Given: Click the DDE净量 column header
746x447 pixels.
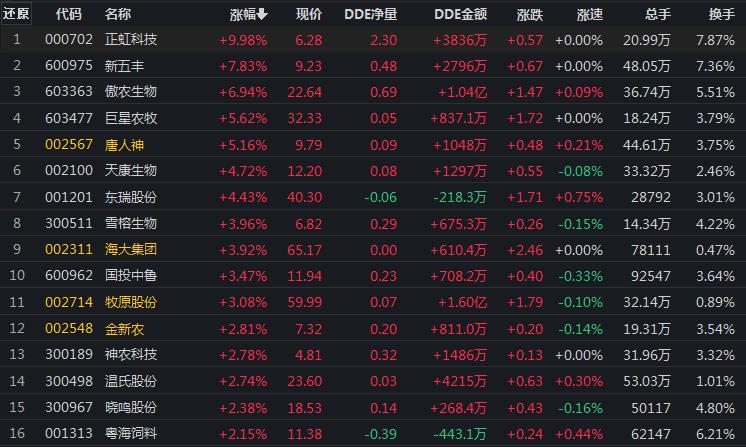Looking at the screenshot, I should (370, 14).
